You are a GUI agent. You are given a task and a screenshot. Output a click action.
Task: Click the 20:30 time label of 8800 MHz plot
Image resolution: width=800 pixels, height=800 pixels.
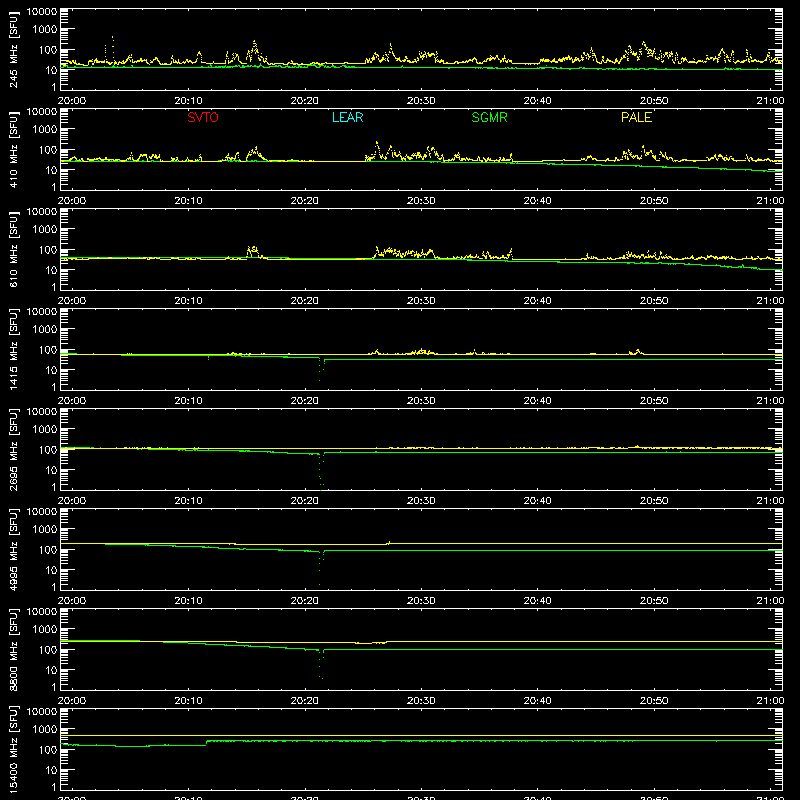point(421,701)
